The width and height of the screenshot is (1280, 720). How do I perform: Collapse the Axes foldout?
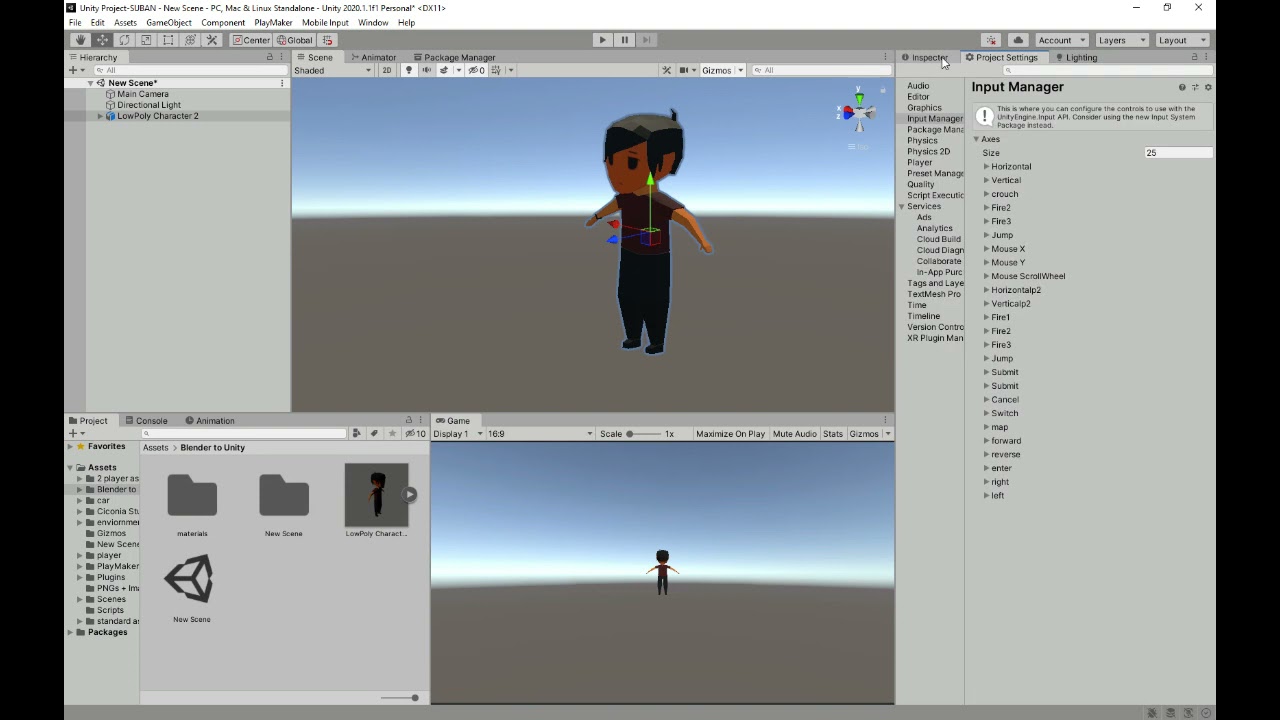click(976, 139)
